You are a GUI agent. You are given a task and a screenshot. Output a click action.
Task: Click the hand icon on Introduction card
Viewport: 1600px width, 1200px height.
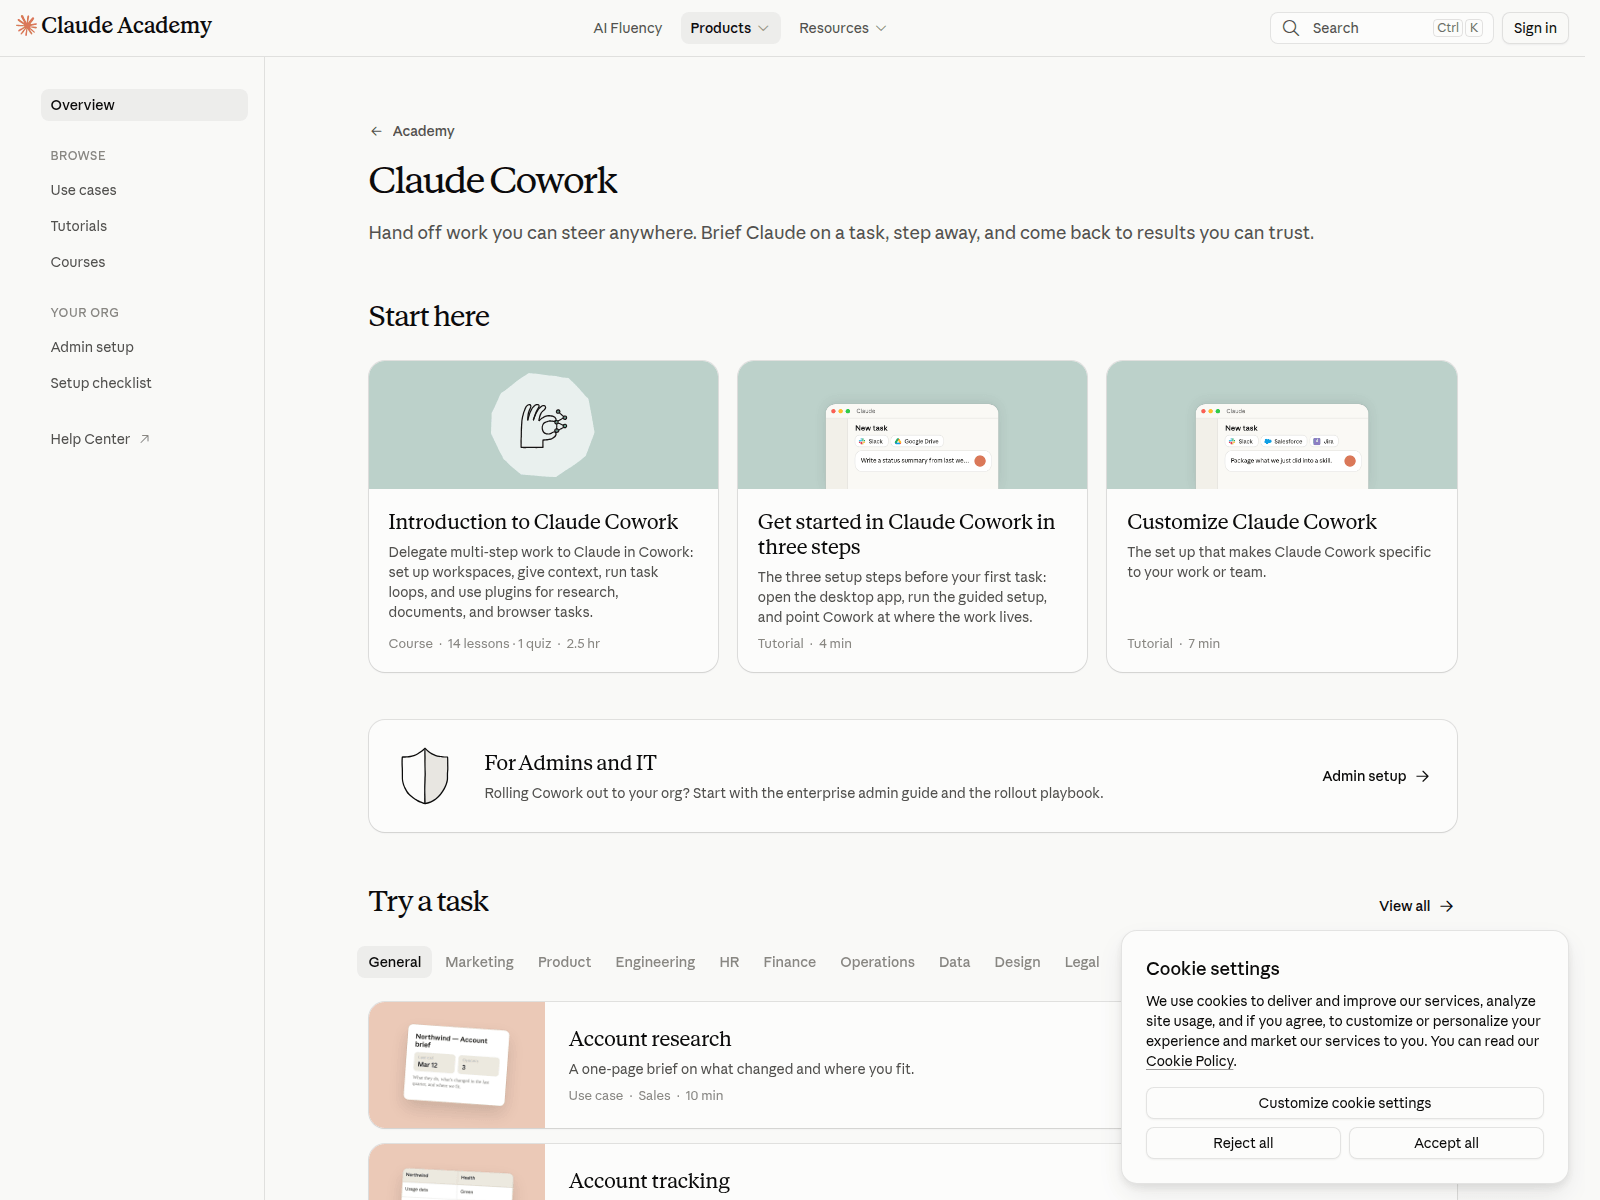pos(543,426)
